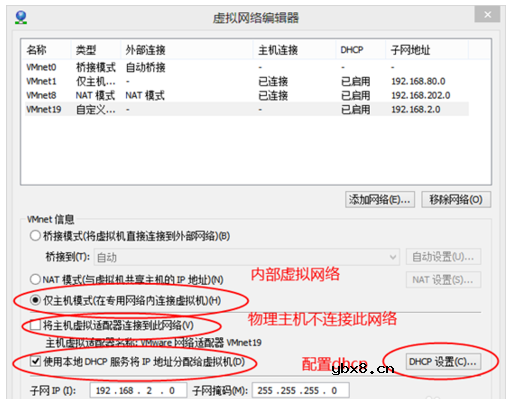Sort by 子网地址 column header
This screenshot has width=510, height=399.
[x=427, y=50]
